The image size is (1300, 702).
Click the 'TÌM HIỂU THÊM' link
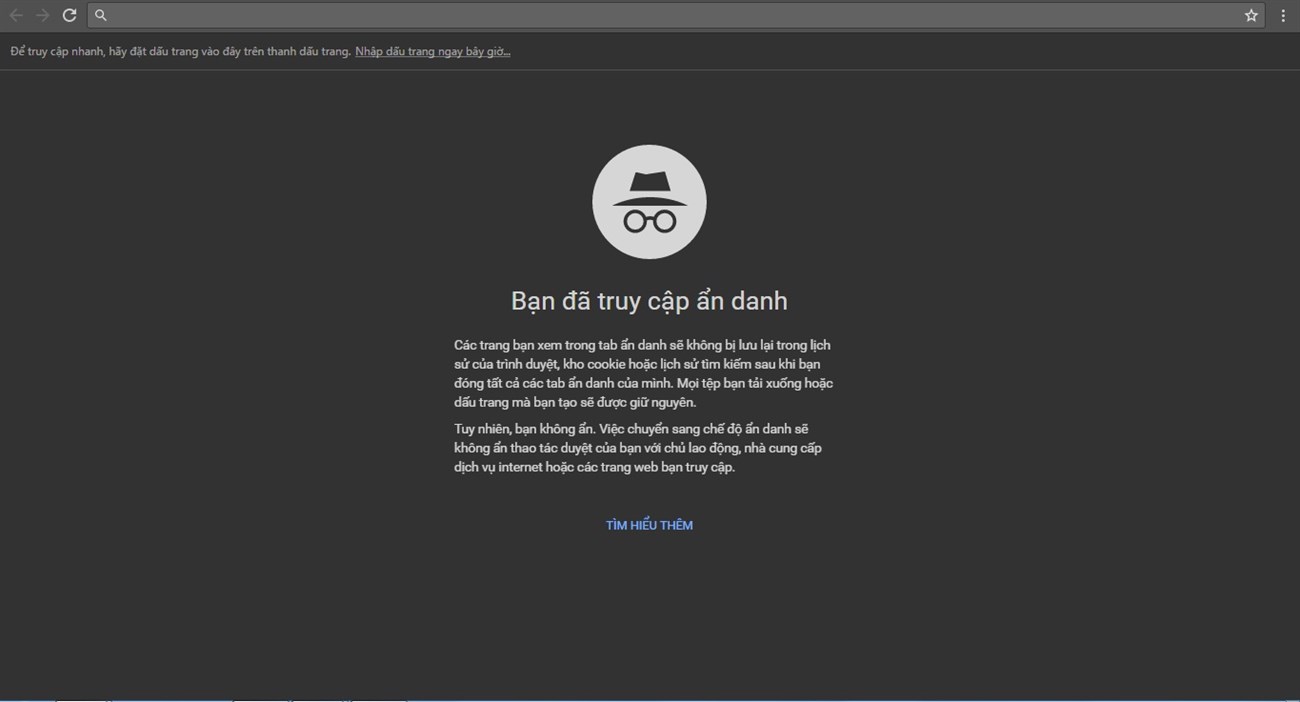[649, 525]
